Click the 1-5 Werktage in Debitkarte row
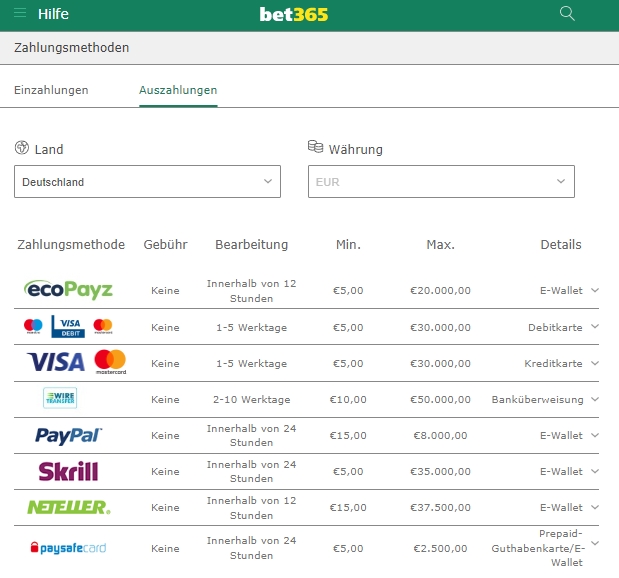619x578 pixels. (251, 327)
